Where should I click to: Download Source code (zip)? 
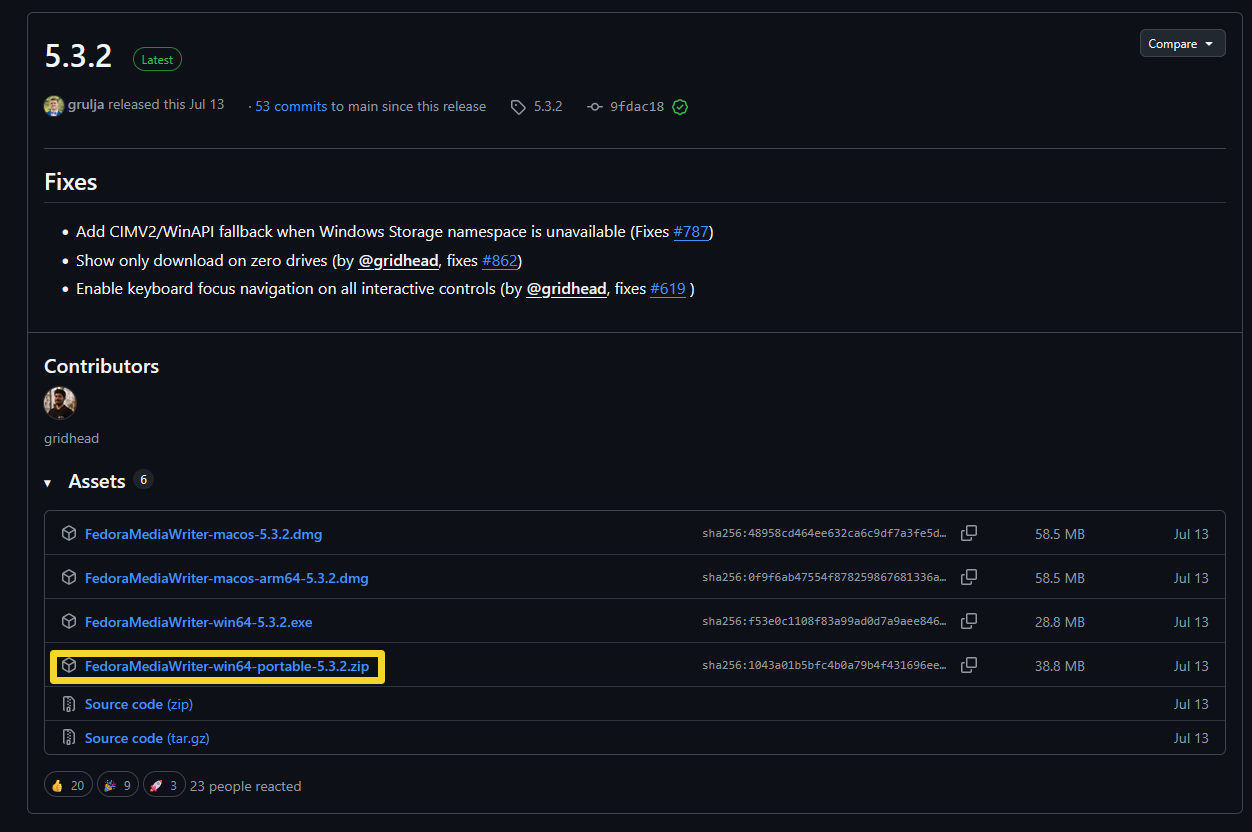click(x=139, y=704)
